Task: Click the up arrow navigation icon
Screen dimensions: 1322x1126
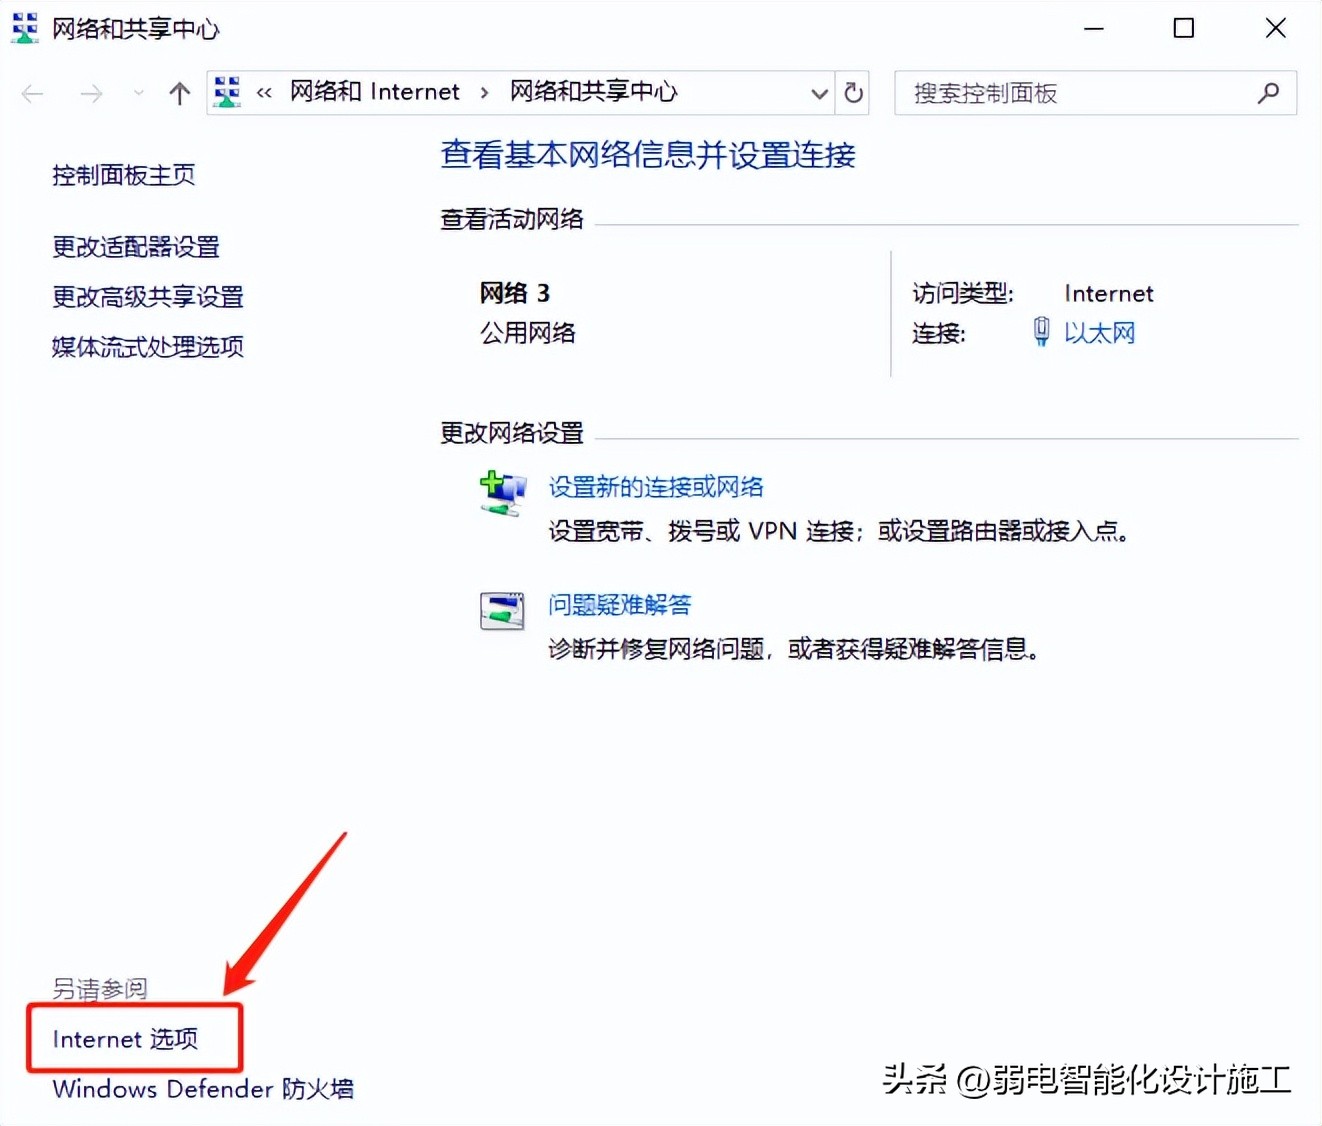Action: coord(179,92)
